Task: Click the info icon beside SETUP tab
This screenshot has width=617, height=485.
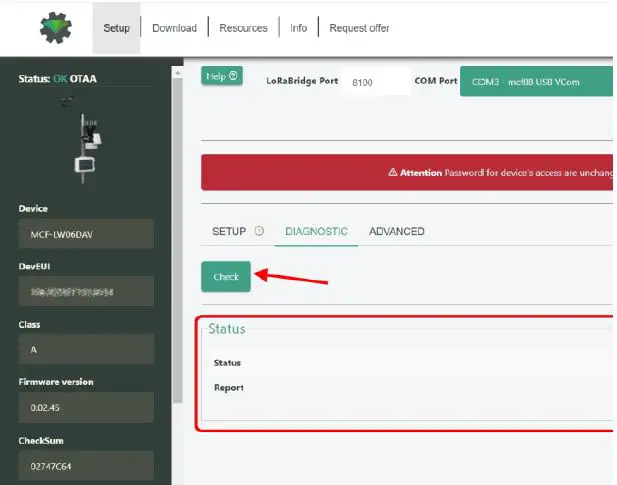Action: [x=259, y=231]
